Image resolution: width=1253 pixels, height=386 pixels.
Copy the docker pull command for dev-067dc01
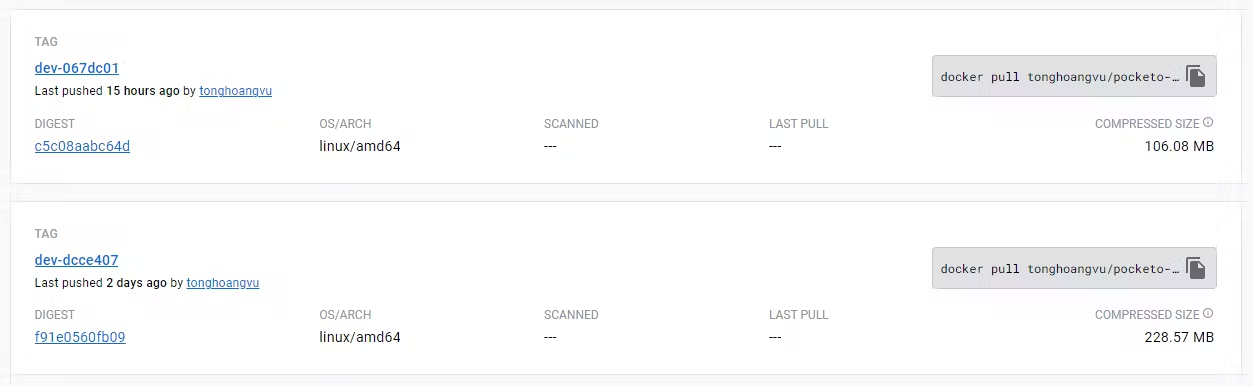click(1196, 76)
